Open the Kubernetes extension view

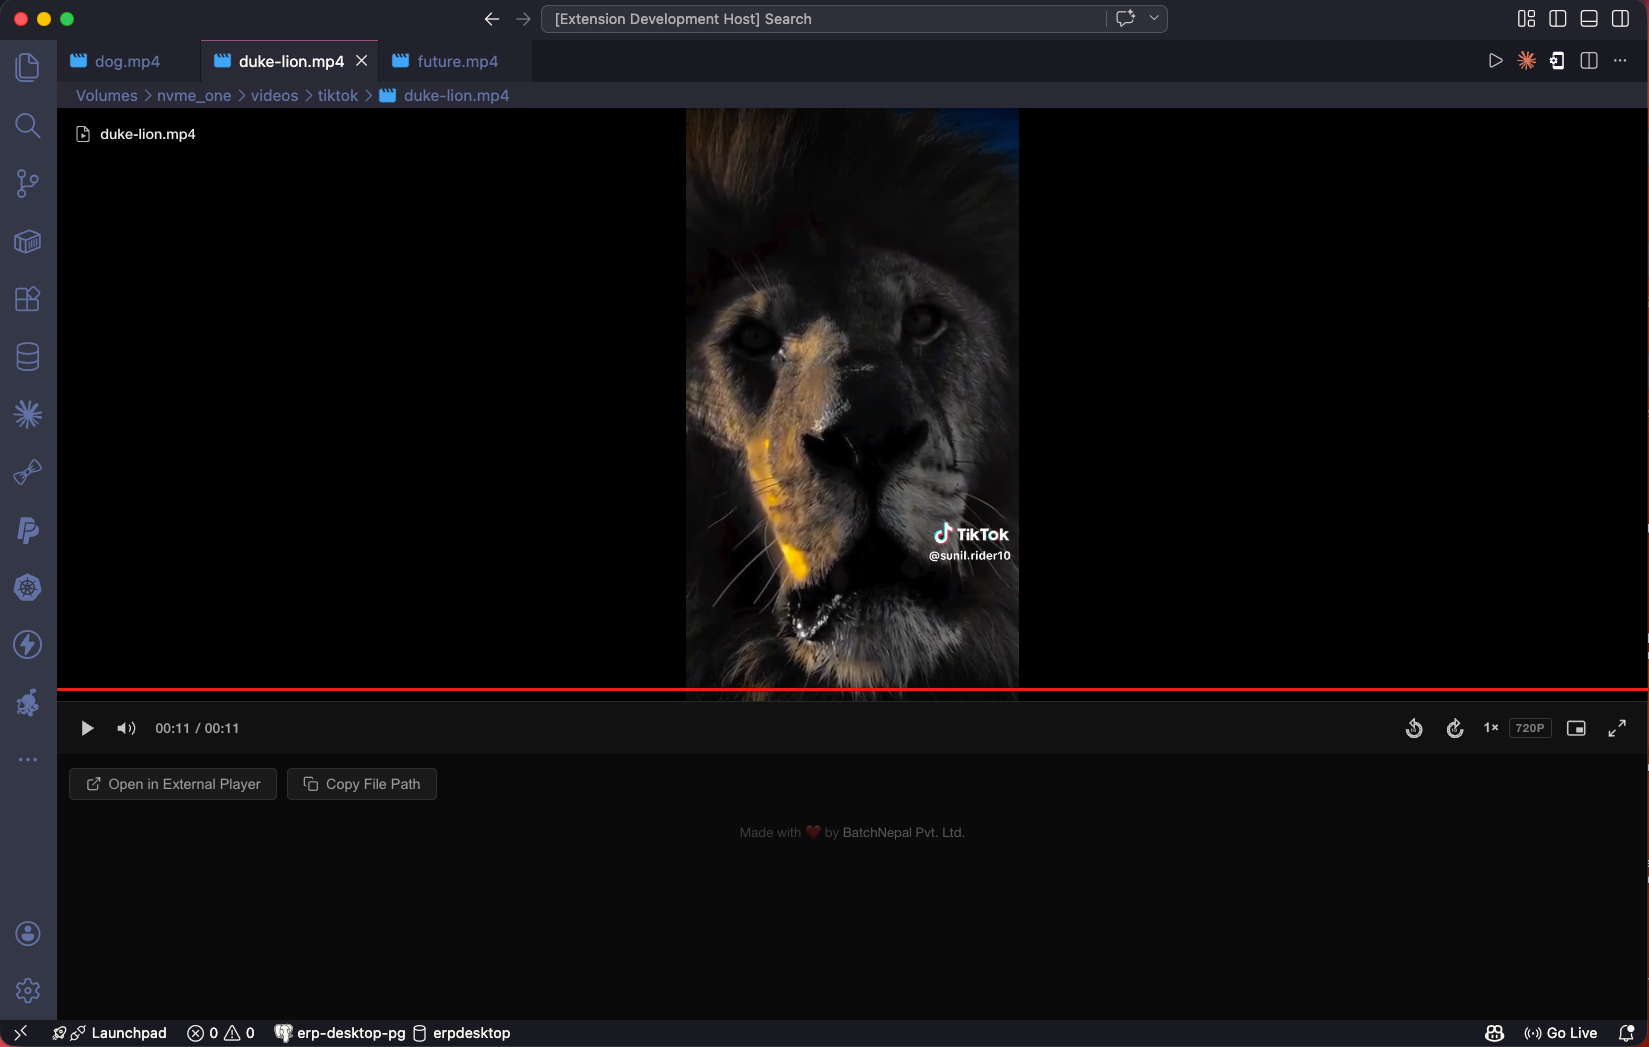pos(27,588)
